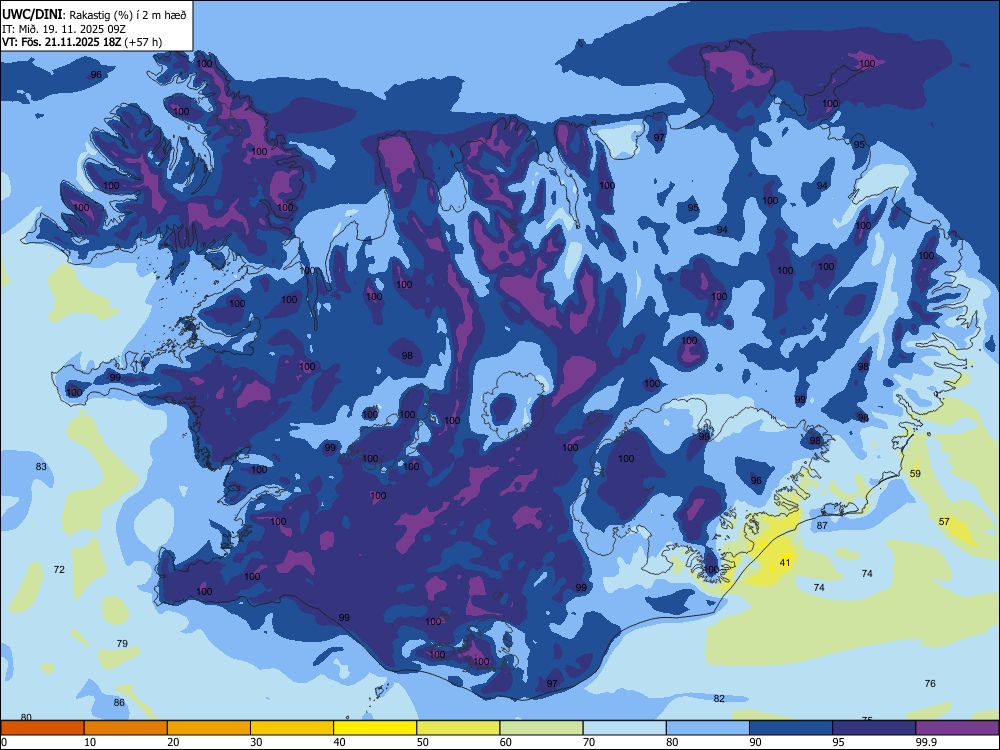Click the legend label '40'
The image size is (1000, 750).
[340, 742]
